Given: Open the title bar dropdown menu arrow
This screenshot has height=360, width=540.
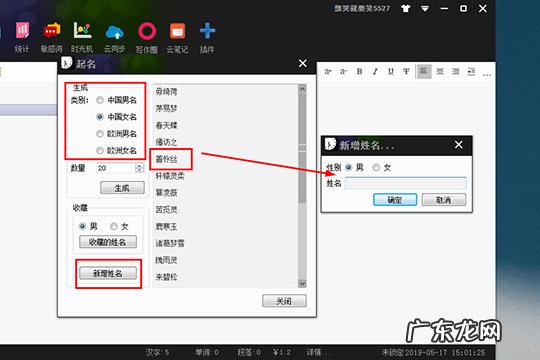Looking at the screenshot, I should (425, 9).
